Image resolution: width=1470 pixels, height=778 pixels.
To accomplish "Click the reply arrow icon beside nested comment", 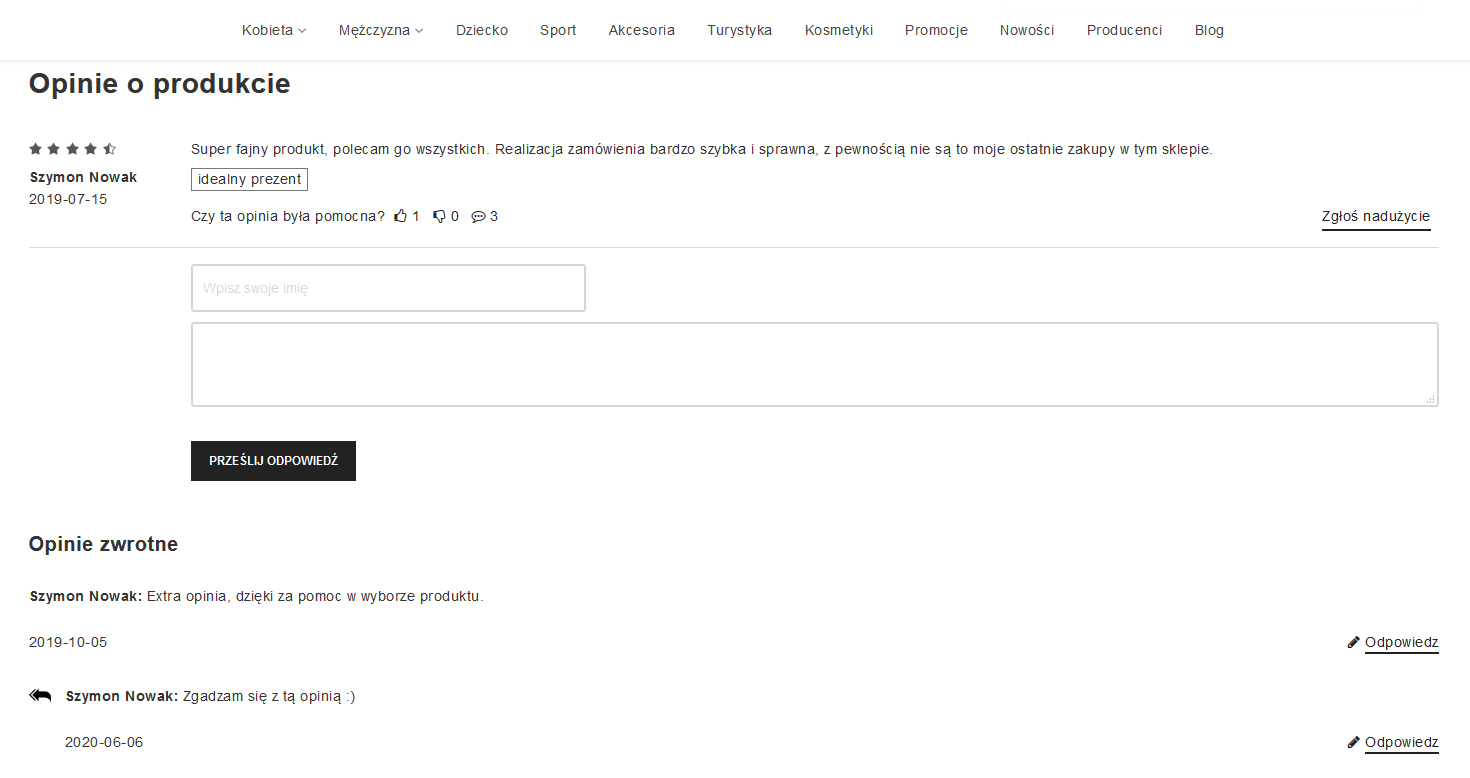I will 40,696.
